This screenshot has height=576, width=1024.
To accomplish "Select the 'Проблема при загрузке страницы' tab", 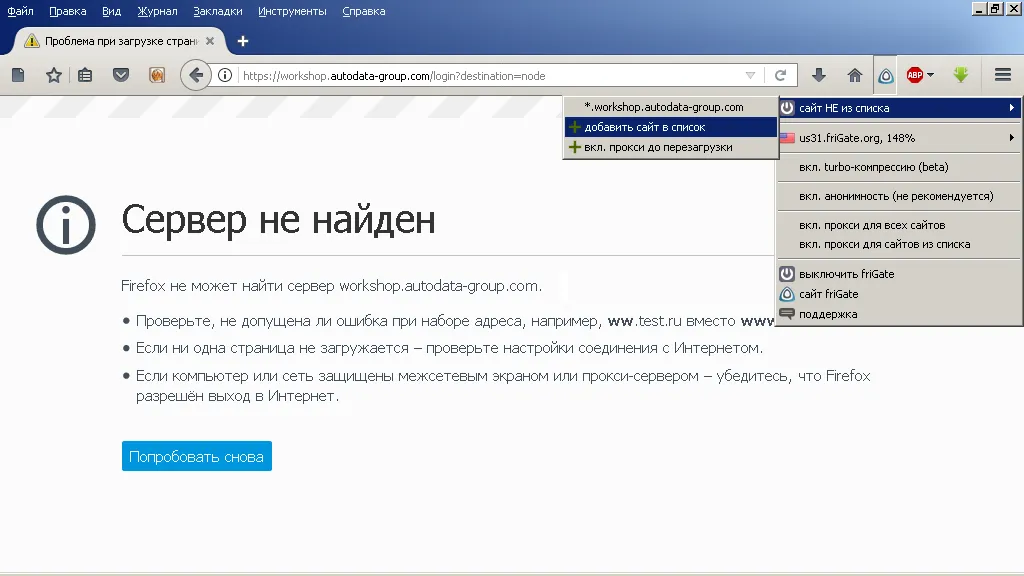I will click(x=120, y=41).
